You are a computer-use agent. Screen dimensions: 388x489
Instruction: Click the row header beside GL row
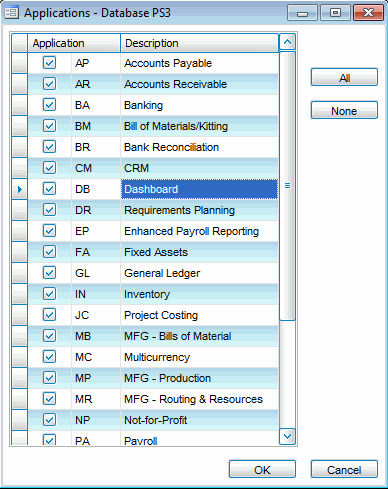(19, 273)
